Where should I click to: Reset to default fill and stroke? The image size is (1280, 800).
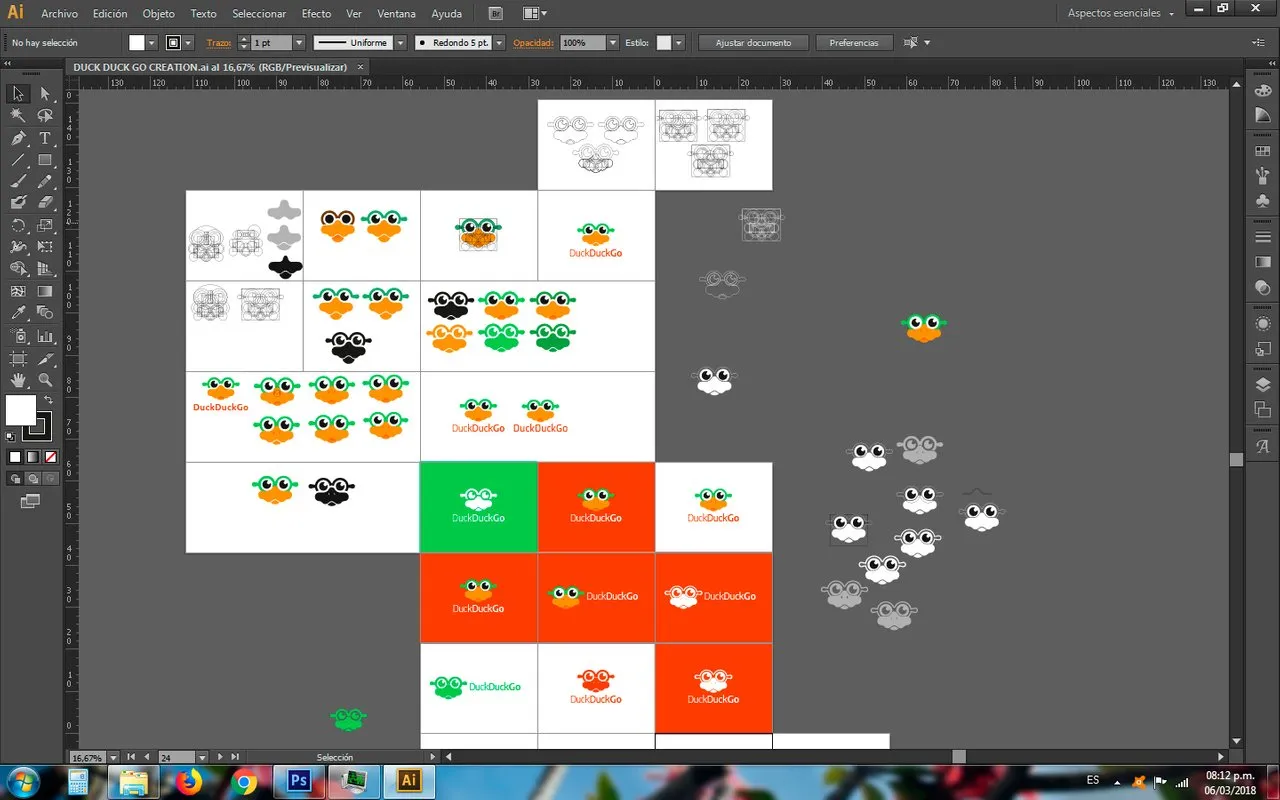(x=11, y=436)
